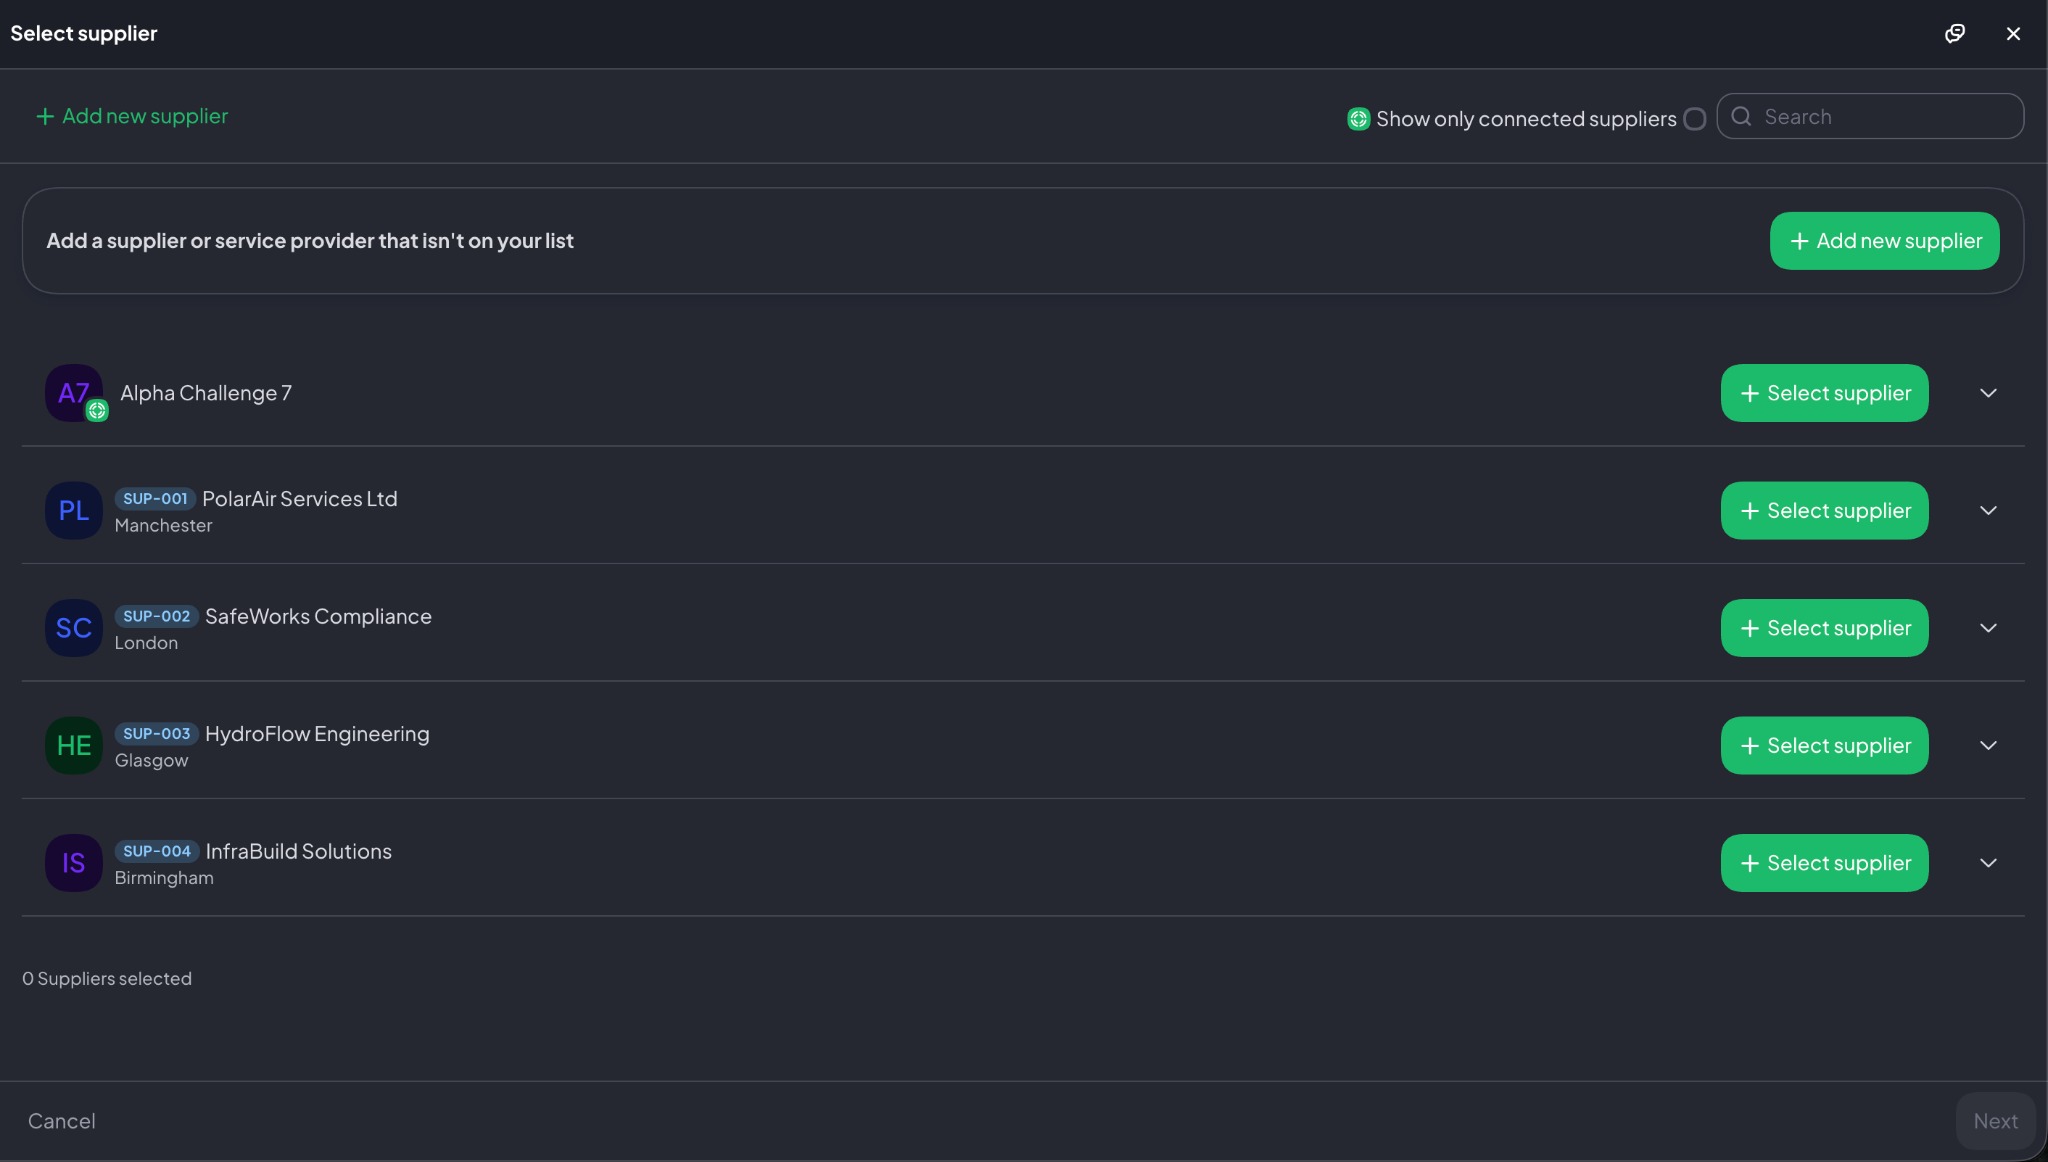Toggle Show only connected suppliers
The height and width of the screenshot is (1162, 2048).
point(1694,119)
